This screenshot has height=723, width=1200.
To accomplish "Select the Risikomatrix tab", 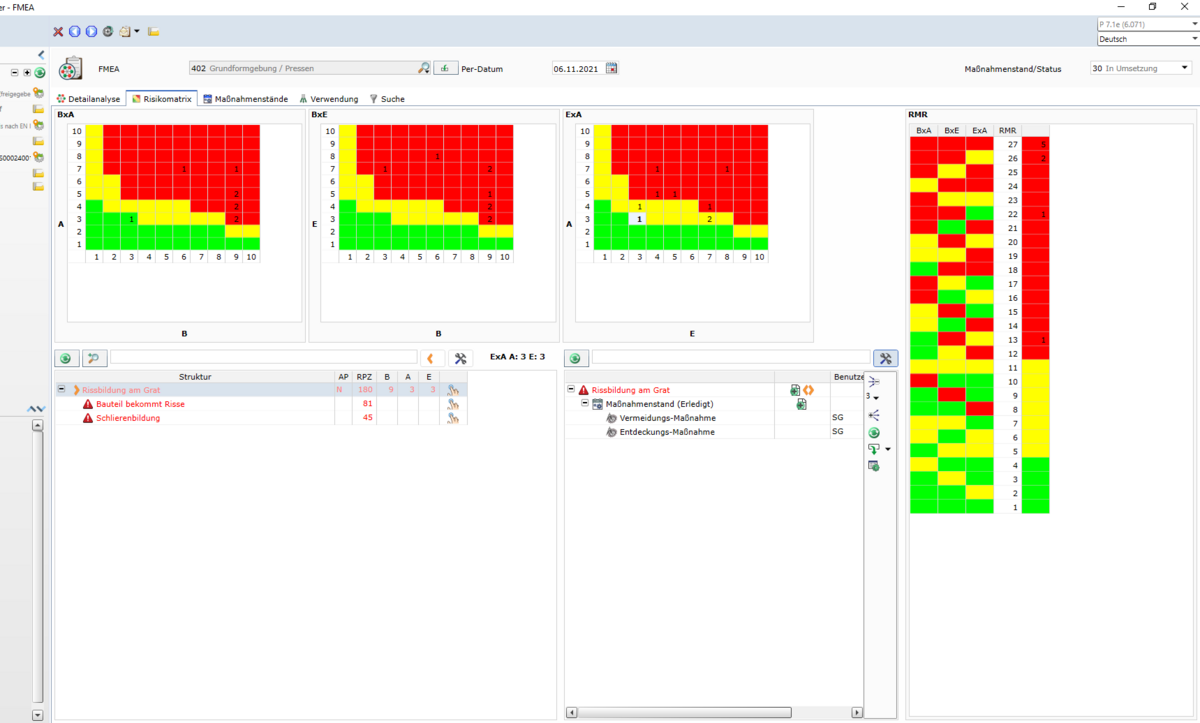I will pyautogui.click(x=162, y=99).
